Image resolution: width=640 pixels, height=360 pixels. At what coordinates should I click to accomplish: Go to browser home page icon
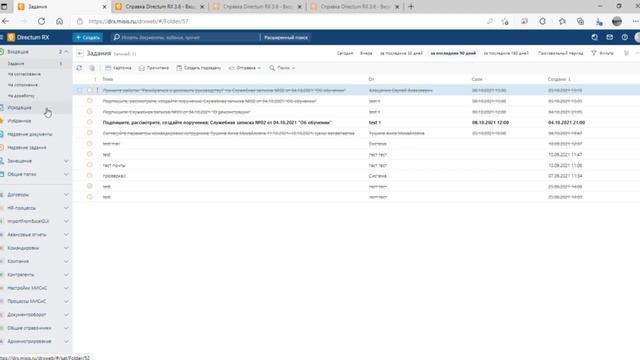(x=60, y=21)
